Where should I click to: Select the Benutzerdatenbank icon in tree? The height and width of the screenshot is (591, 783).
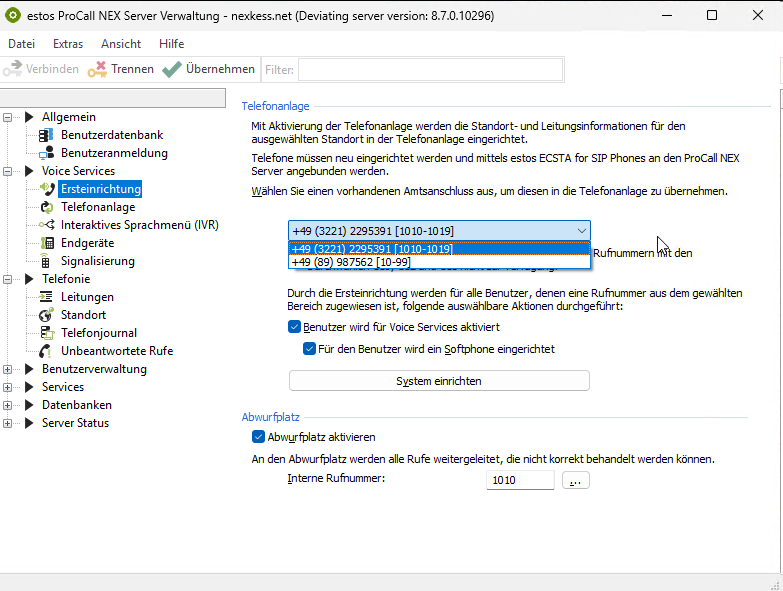click(46, 135)
